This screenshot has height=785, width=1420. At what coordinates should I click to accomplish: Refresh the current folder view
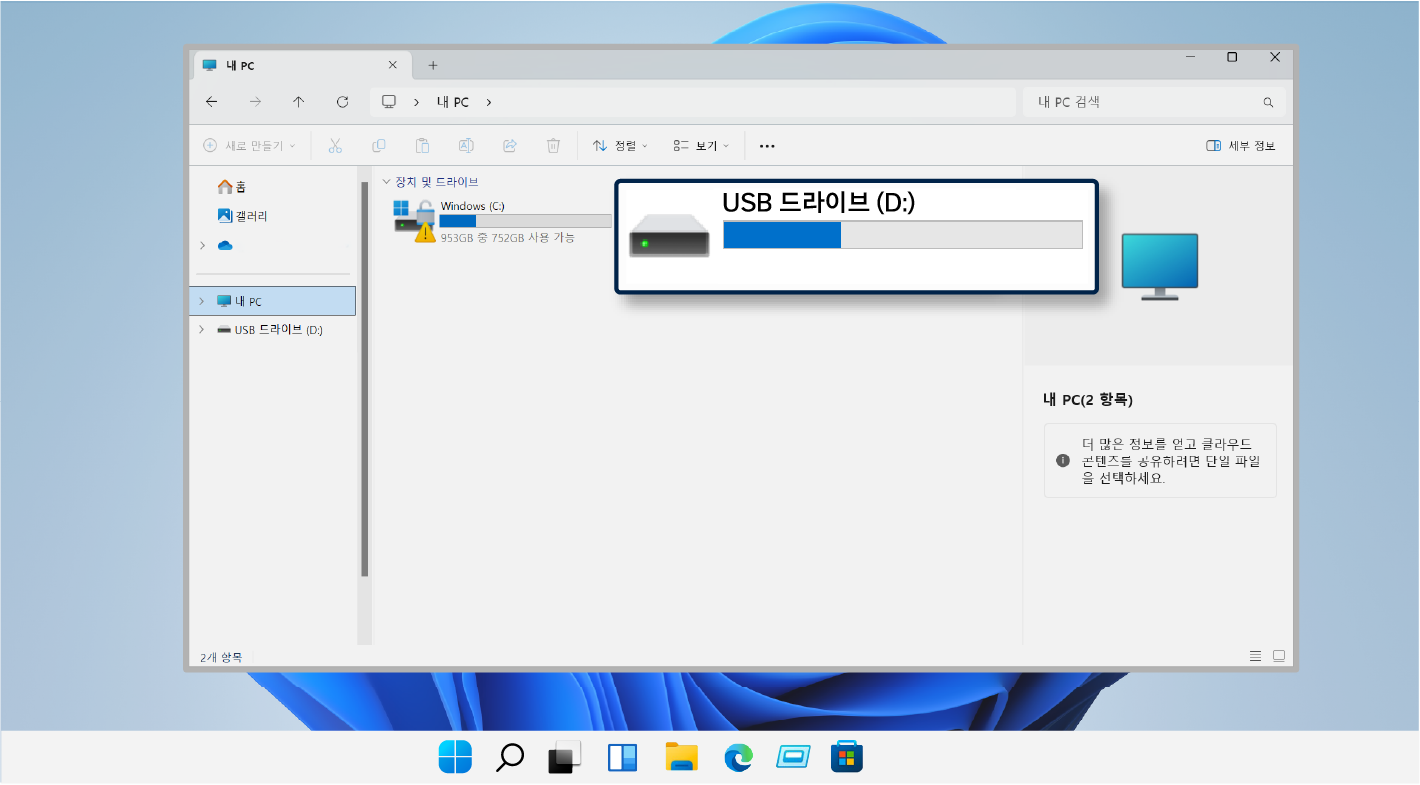(x=342, y=102)
